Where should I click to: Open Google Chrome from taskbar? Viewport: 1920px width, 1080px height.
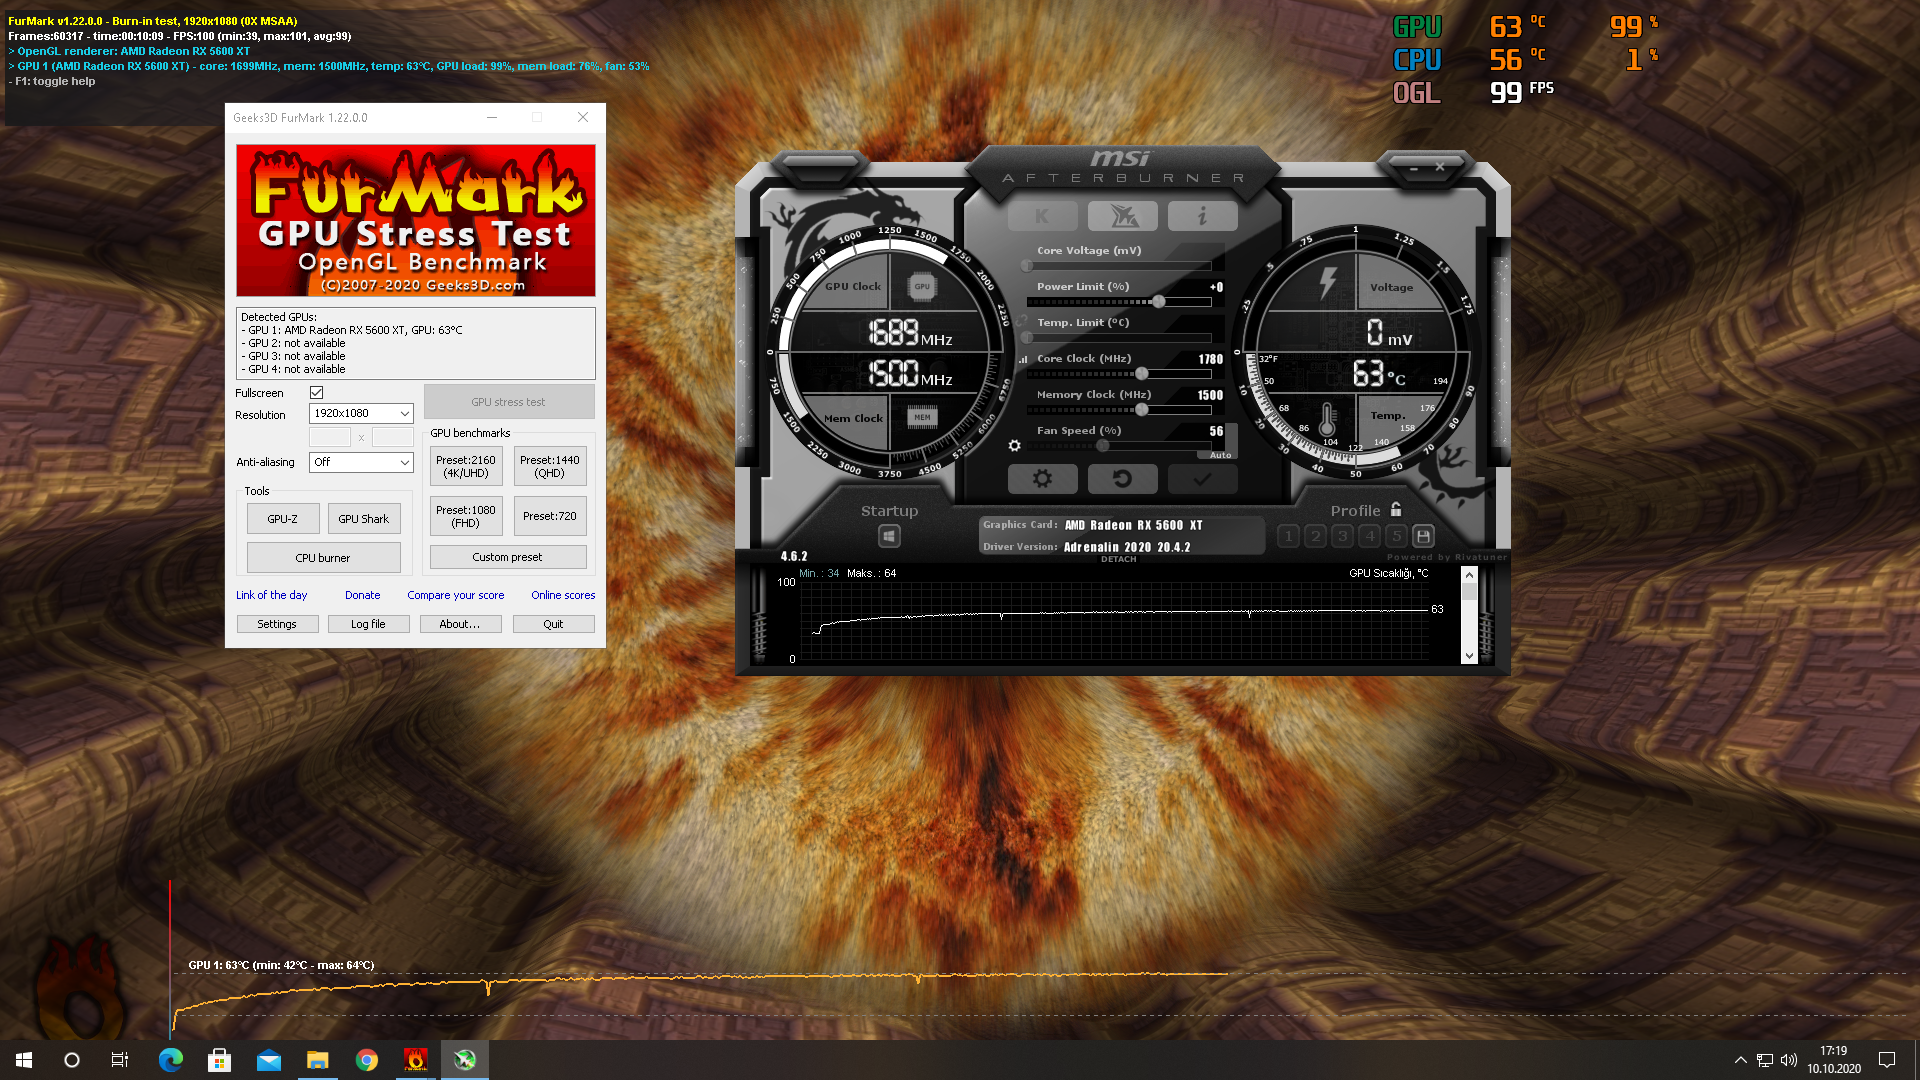click(x=367, y=1060)
